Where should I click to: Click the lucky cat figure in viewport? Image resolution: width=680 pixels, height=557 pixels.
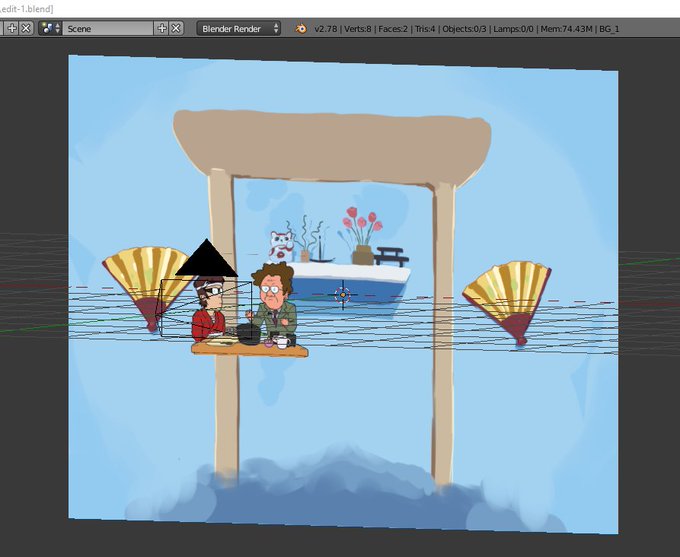pyautogui.click(x=280, y=246)
